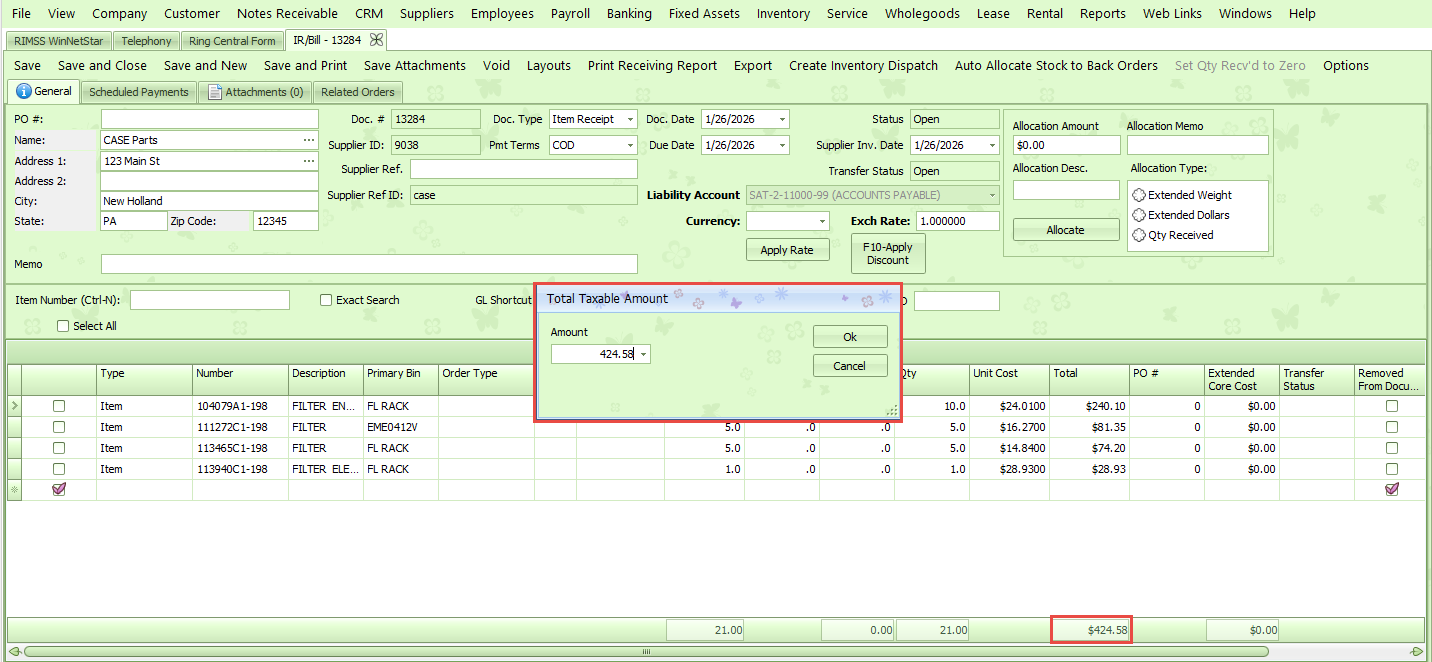1432x662 pixels.
Task: Switch to the Scheduled Payments tab
Action: pyautogui.click(x=139, y=92)
